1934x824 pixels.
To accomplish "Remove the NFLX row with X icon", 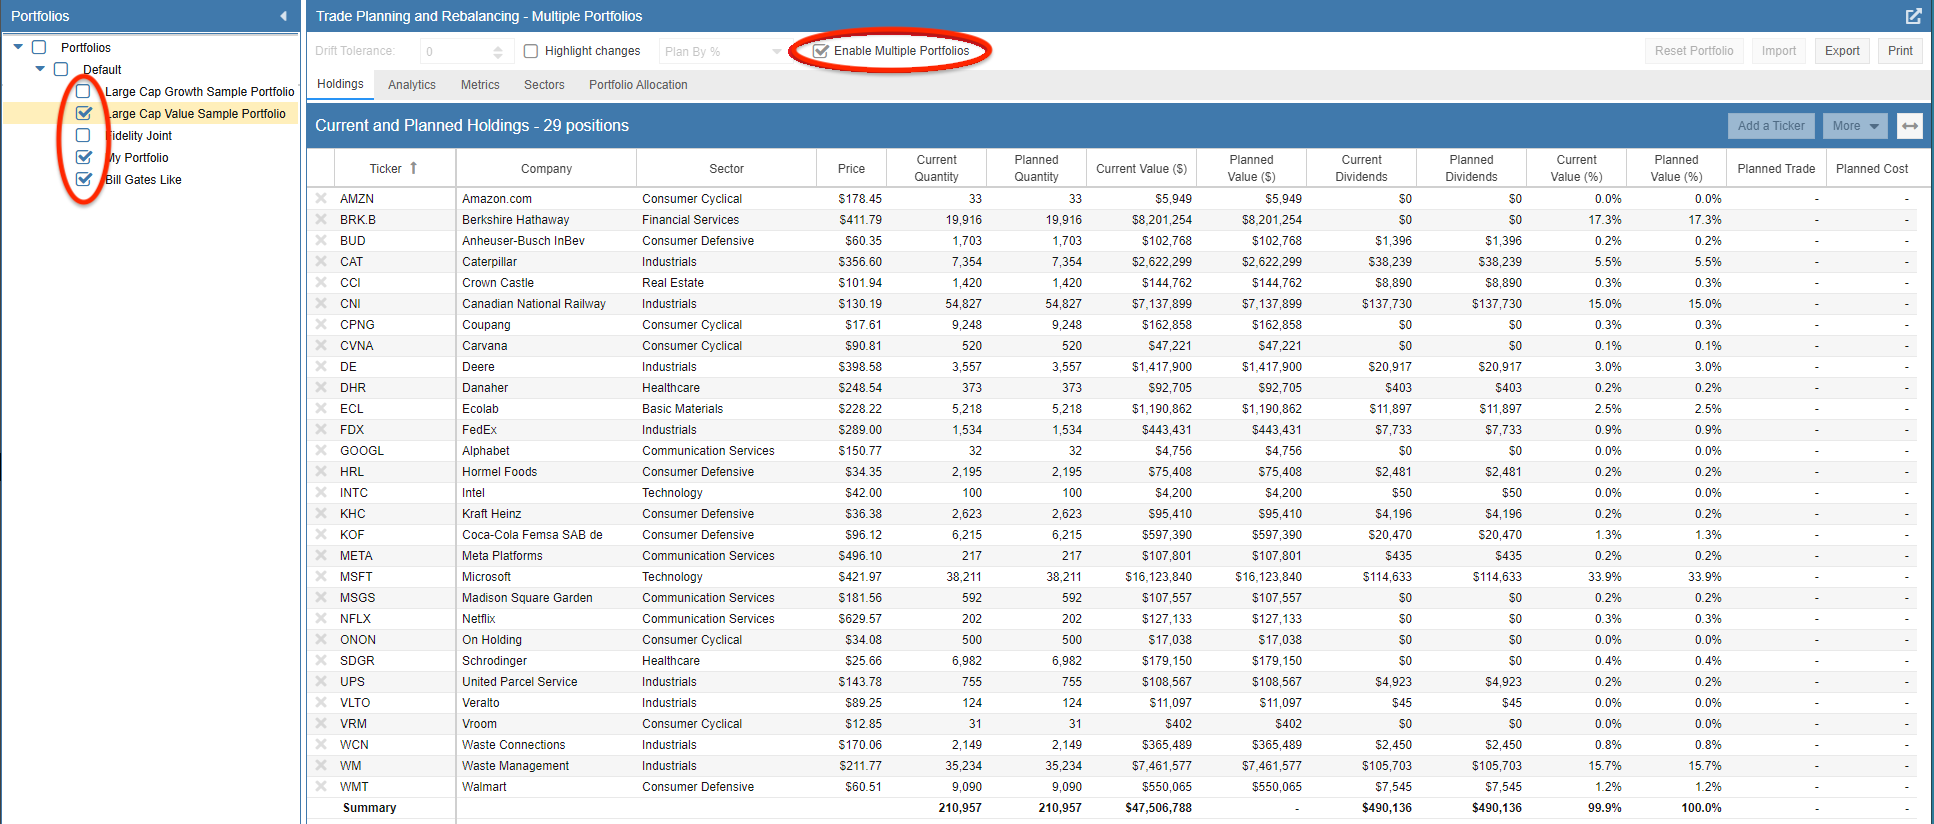I will pos(321,618).
